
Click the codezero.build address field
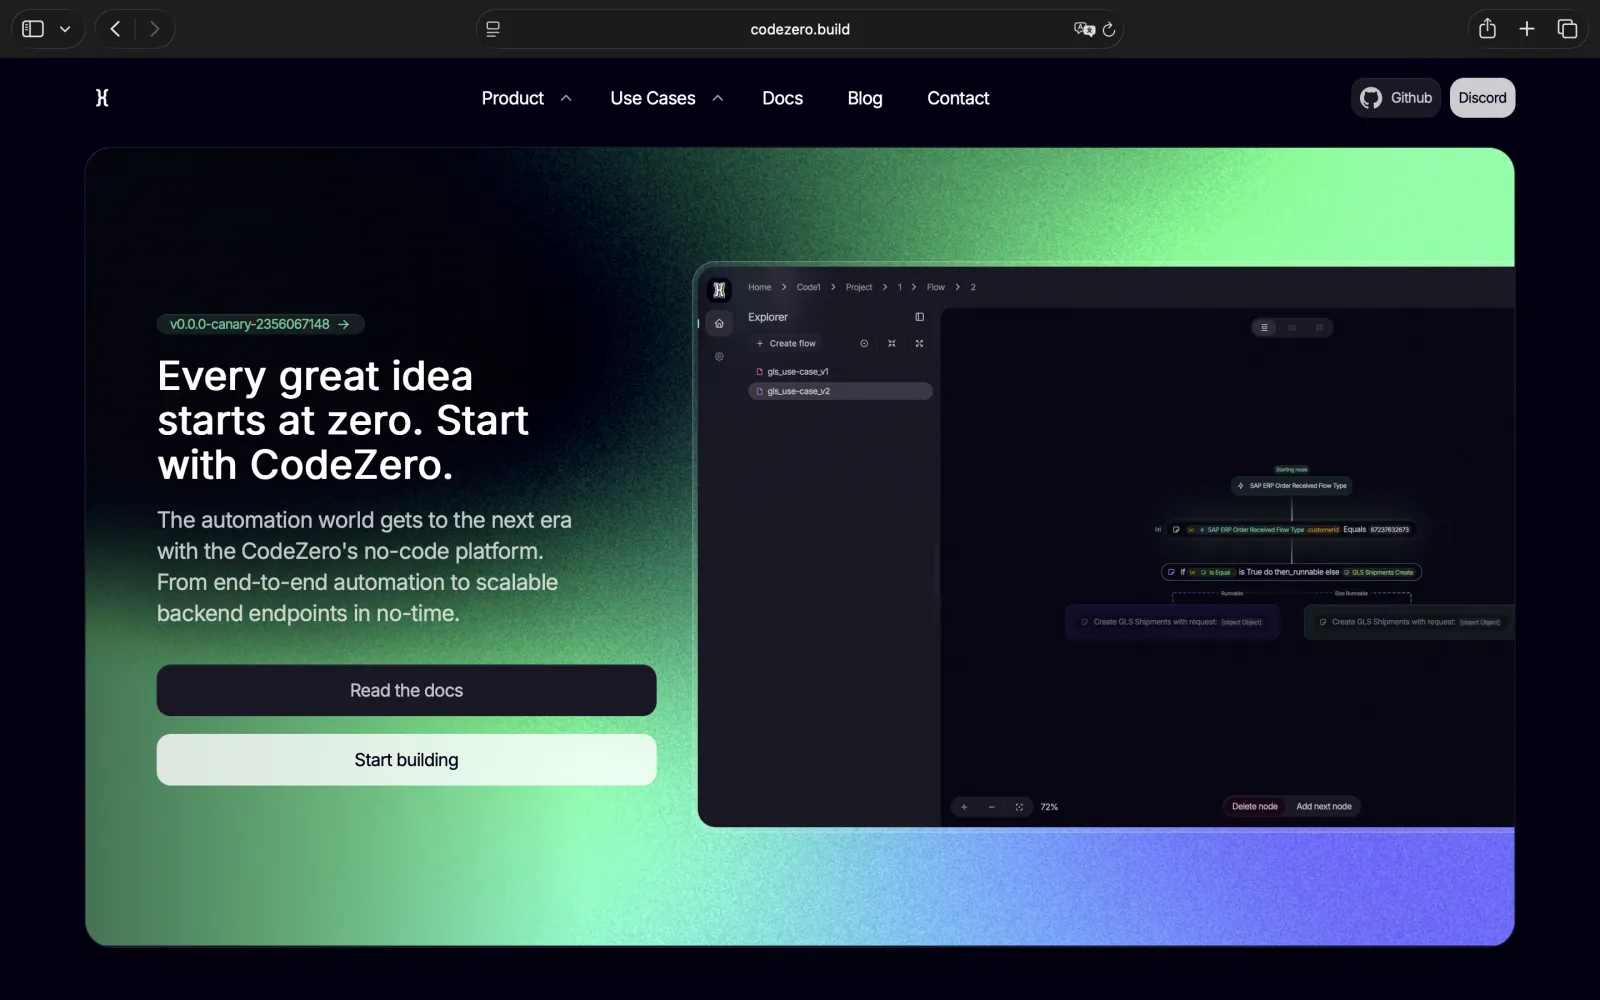point(800,29)
